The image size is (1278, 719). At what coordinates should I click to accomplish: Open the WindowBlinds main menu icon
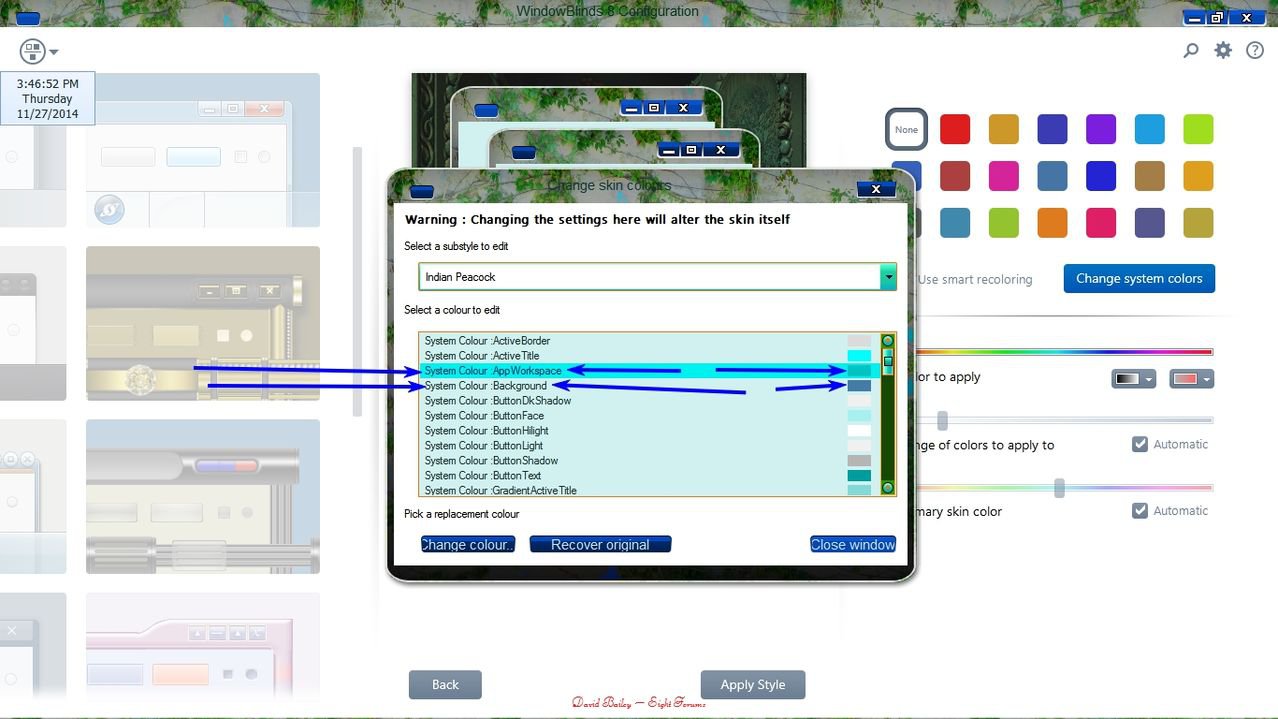[x=32, y=51]
